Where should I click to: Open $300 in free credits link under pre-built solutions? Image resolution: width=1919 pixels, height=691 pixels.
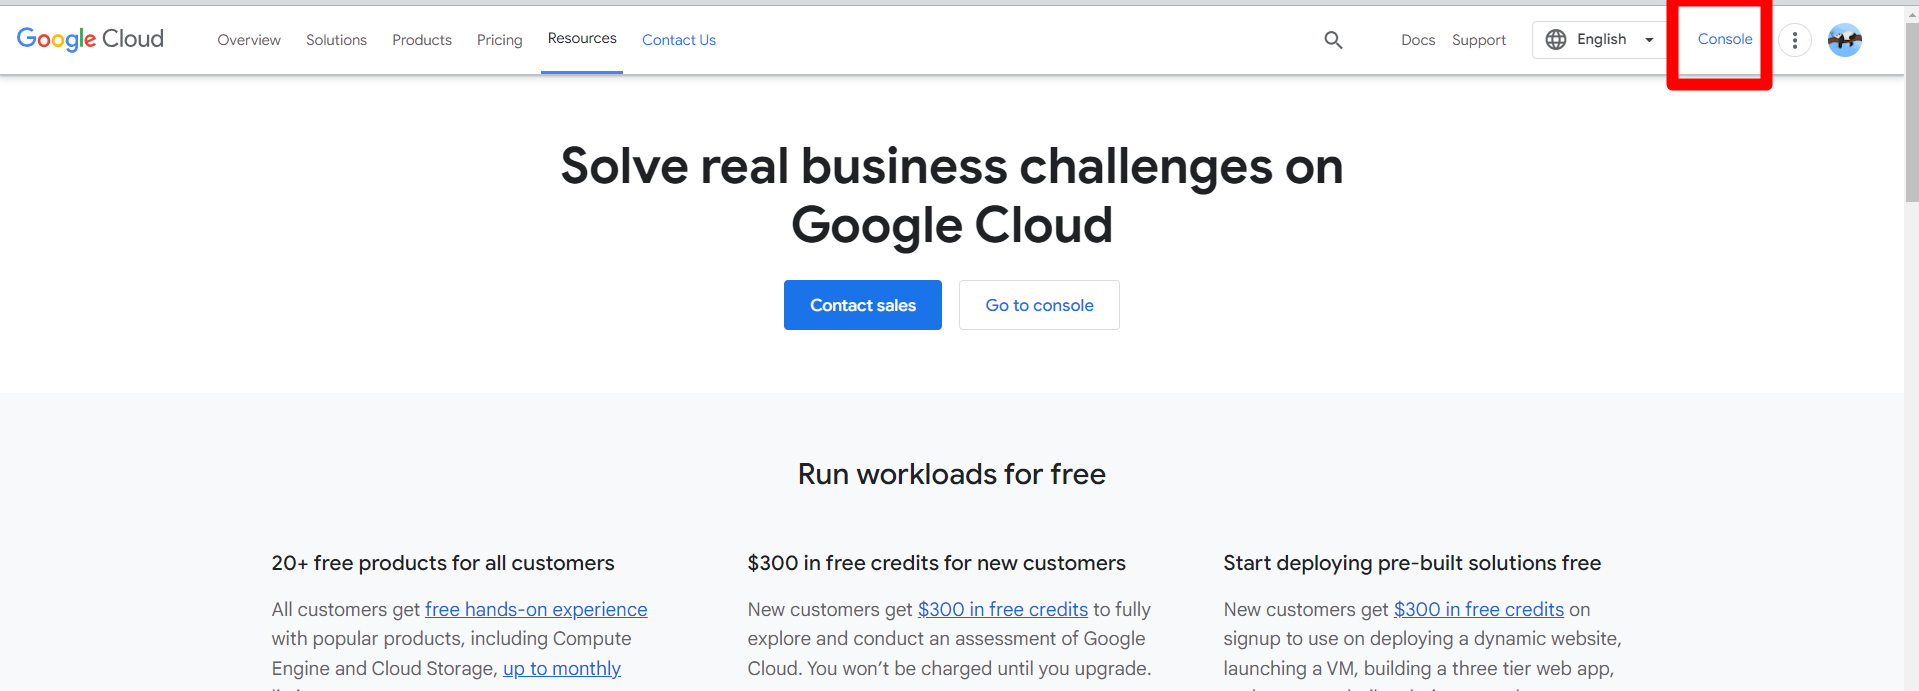[x=1479, y=609]
